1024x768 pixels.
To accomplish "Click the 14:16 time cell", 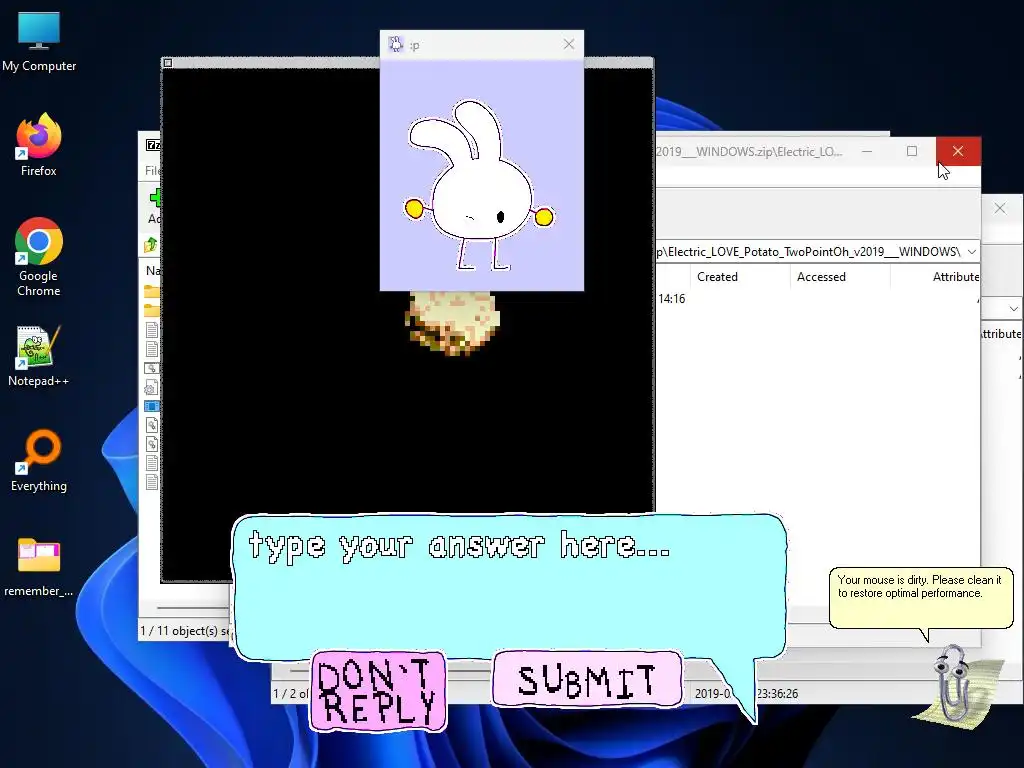I will point(671,299).
